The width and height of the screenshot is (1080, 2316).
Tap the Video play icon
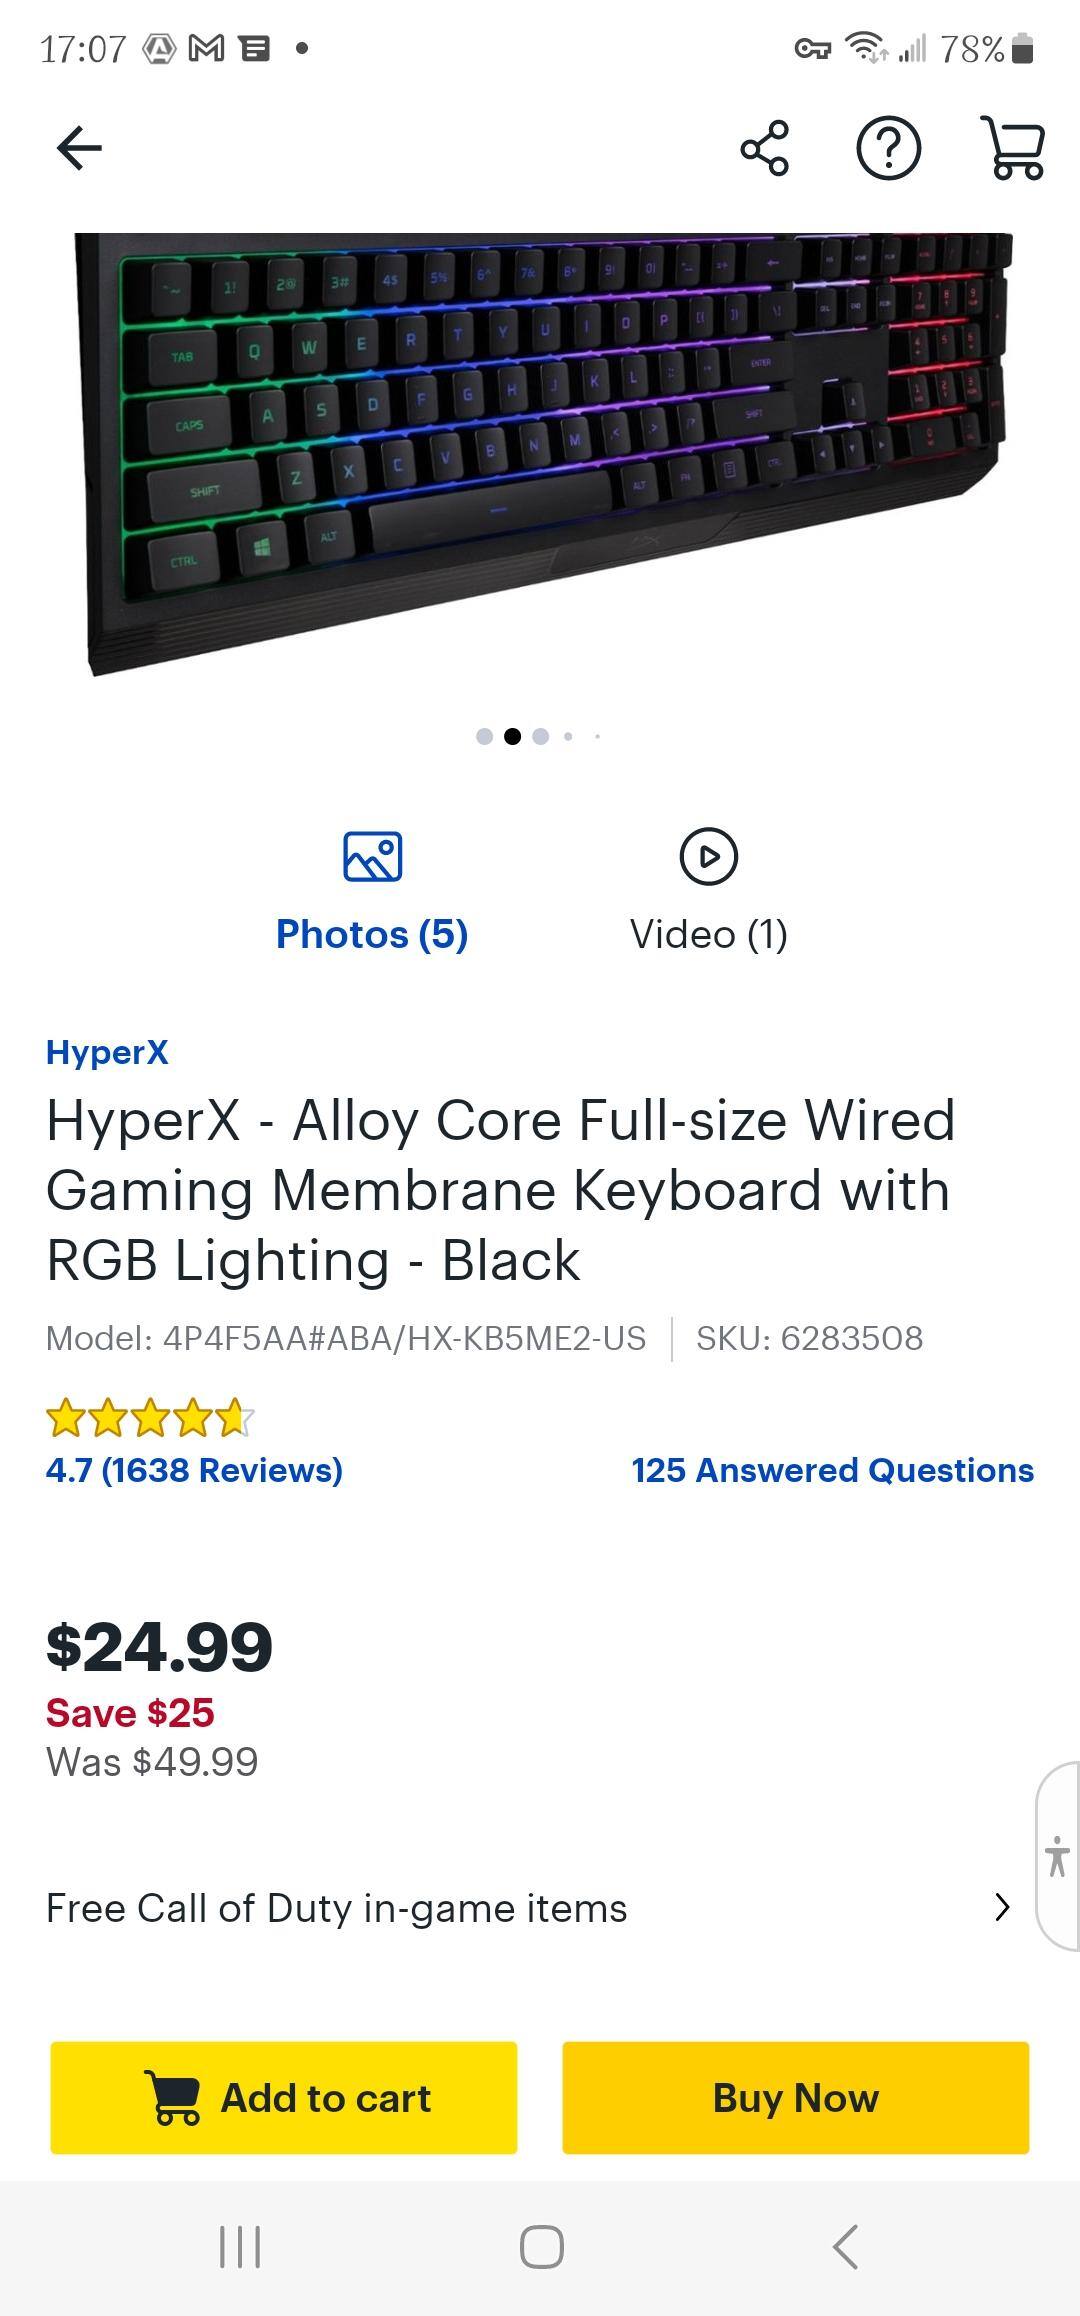point(708,857)
